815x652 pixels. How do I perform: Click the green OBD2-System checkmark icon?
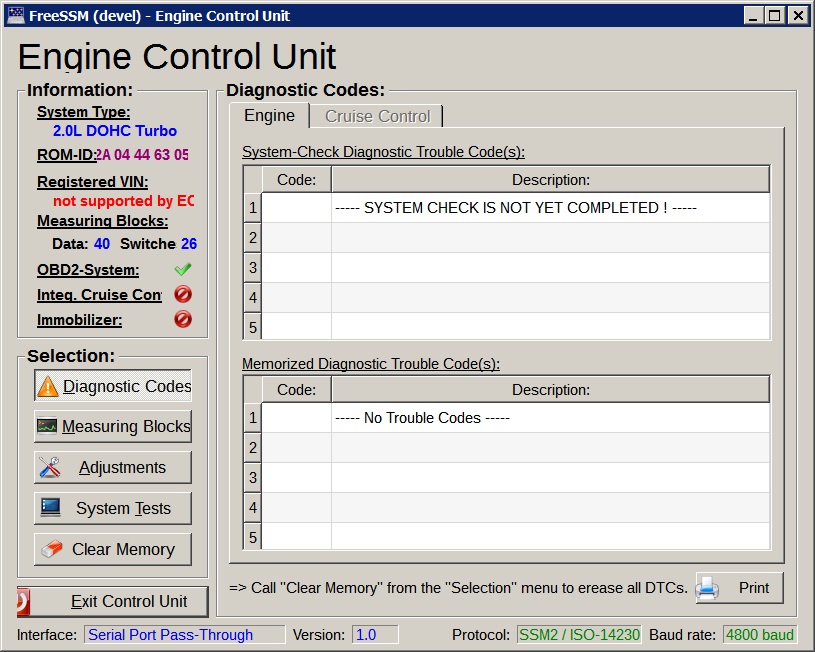click(182, 270)
